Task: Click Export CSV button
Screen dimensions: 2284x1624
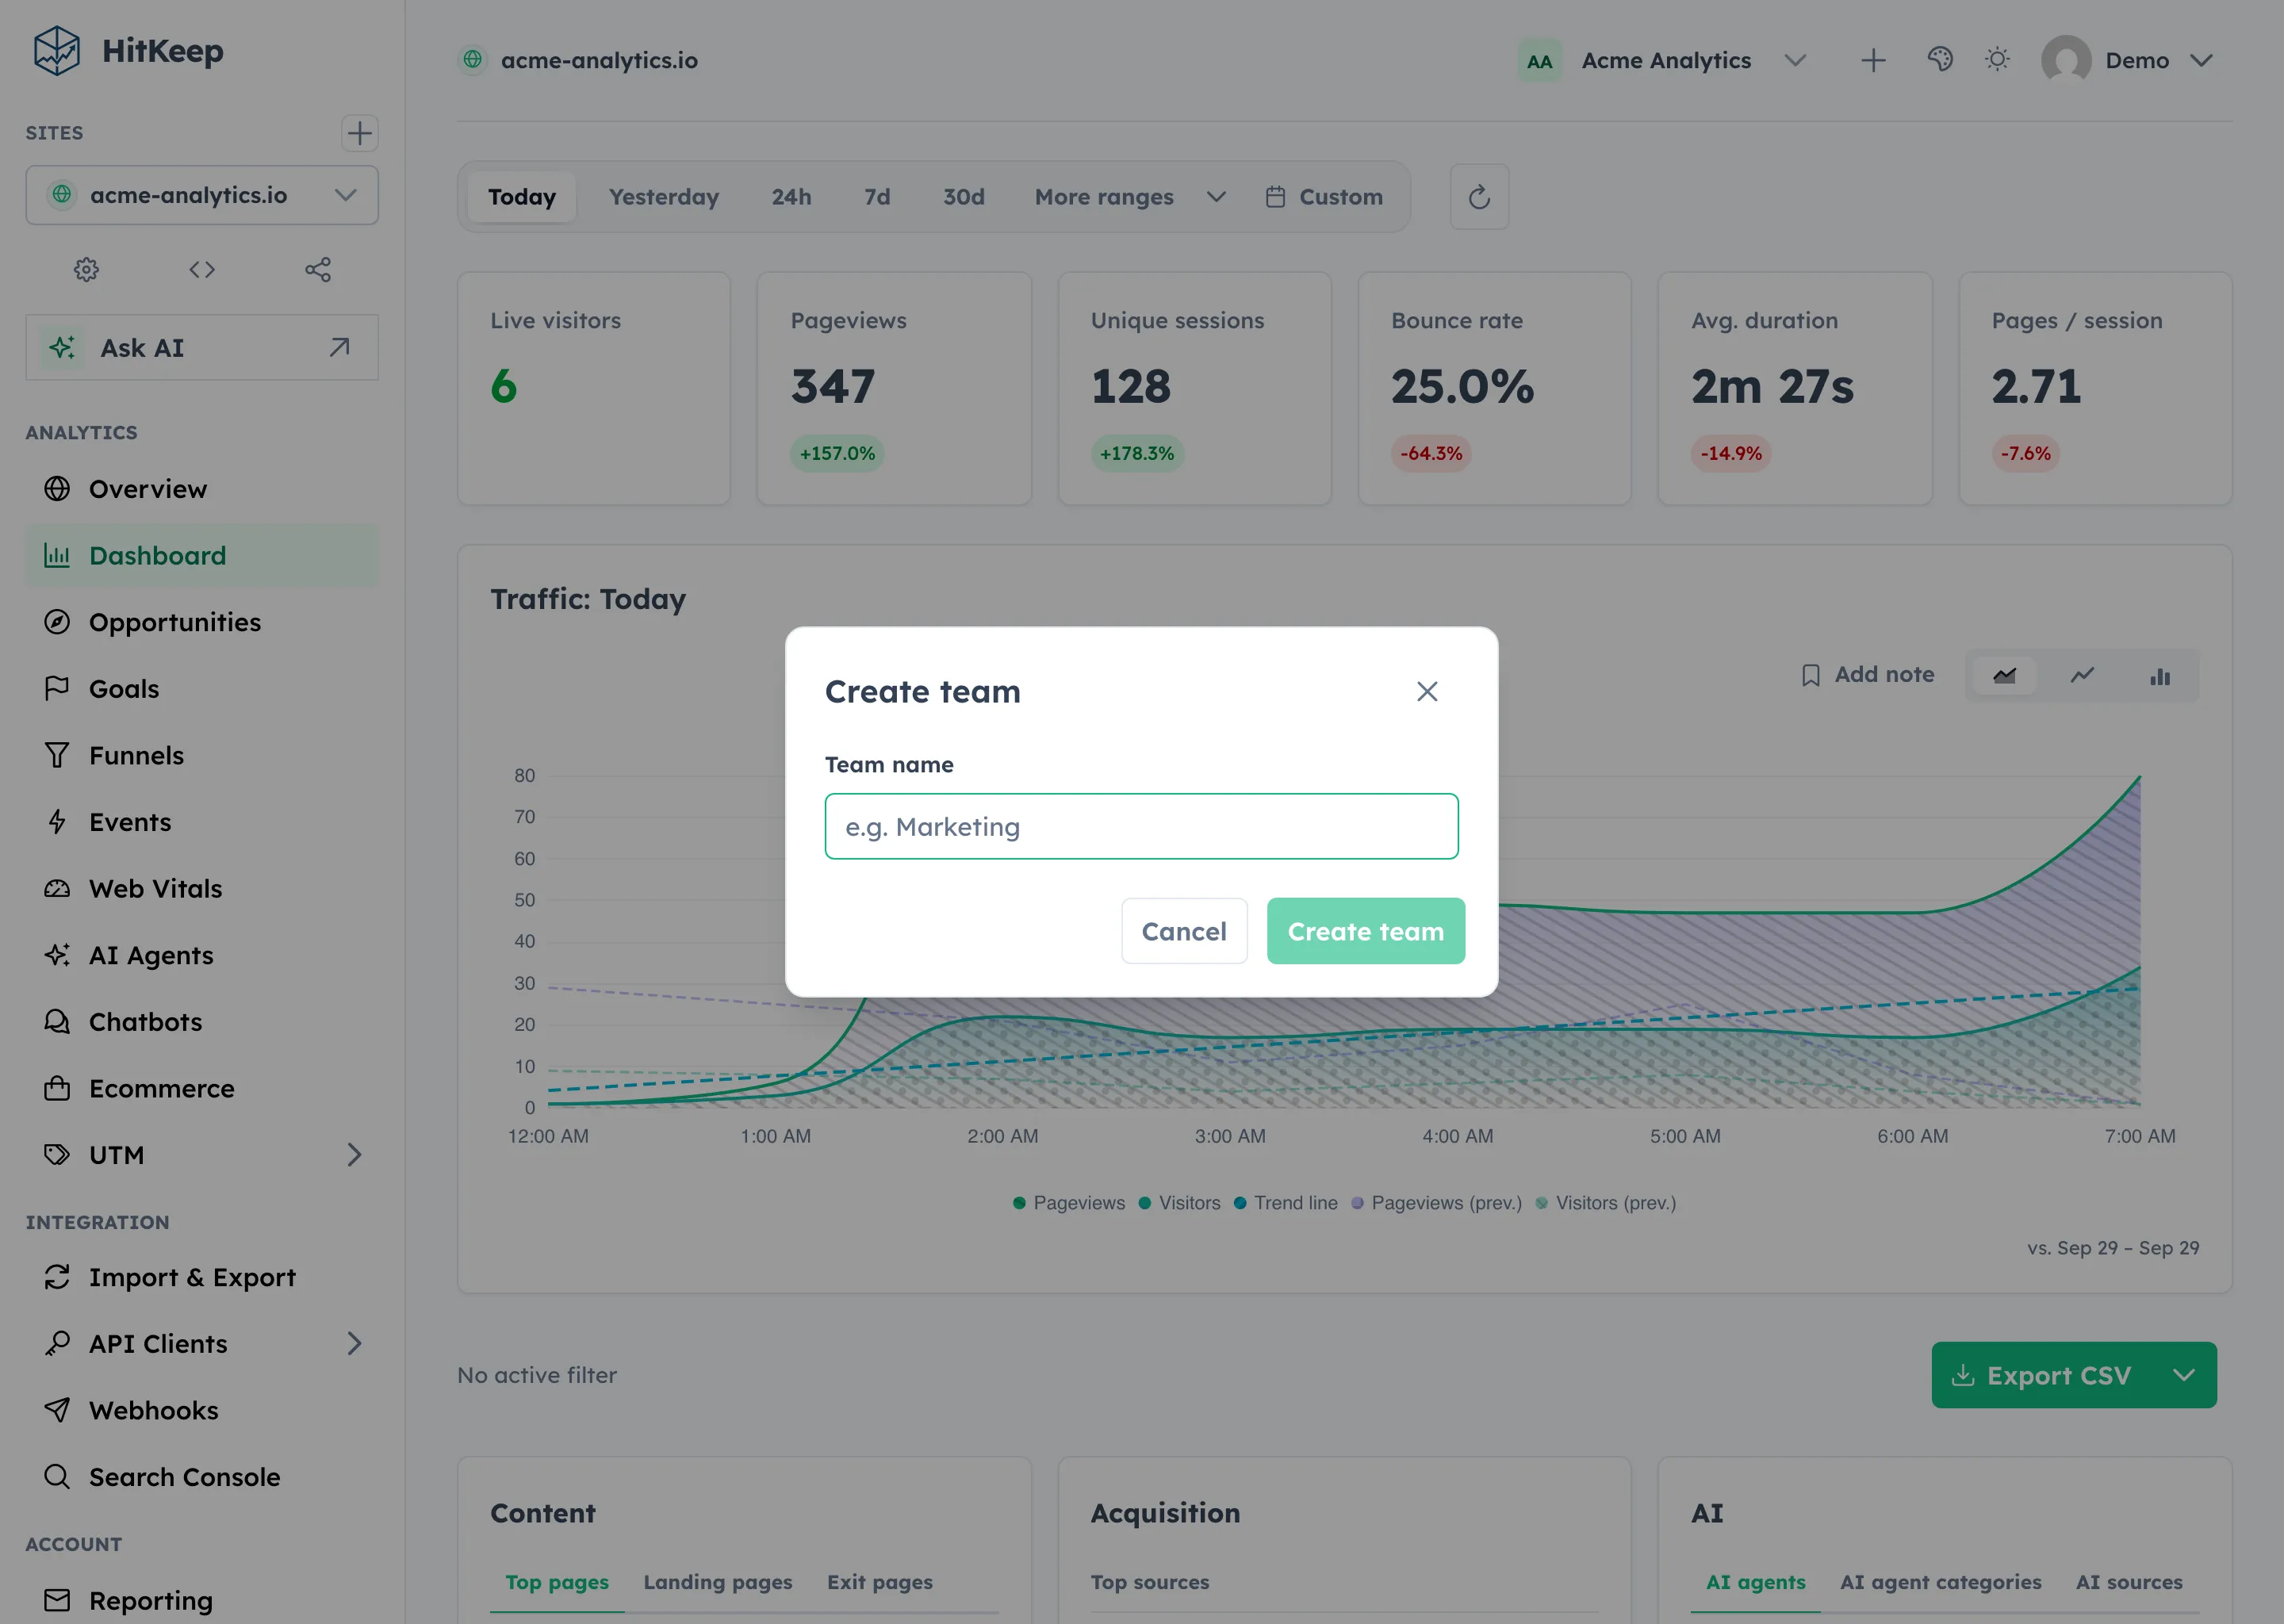Action: click(2043, 1375)
